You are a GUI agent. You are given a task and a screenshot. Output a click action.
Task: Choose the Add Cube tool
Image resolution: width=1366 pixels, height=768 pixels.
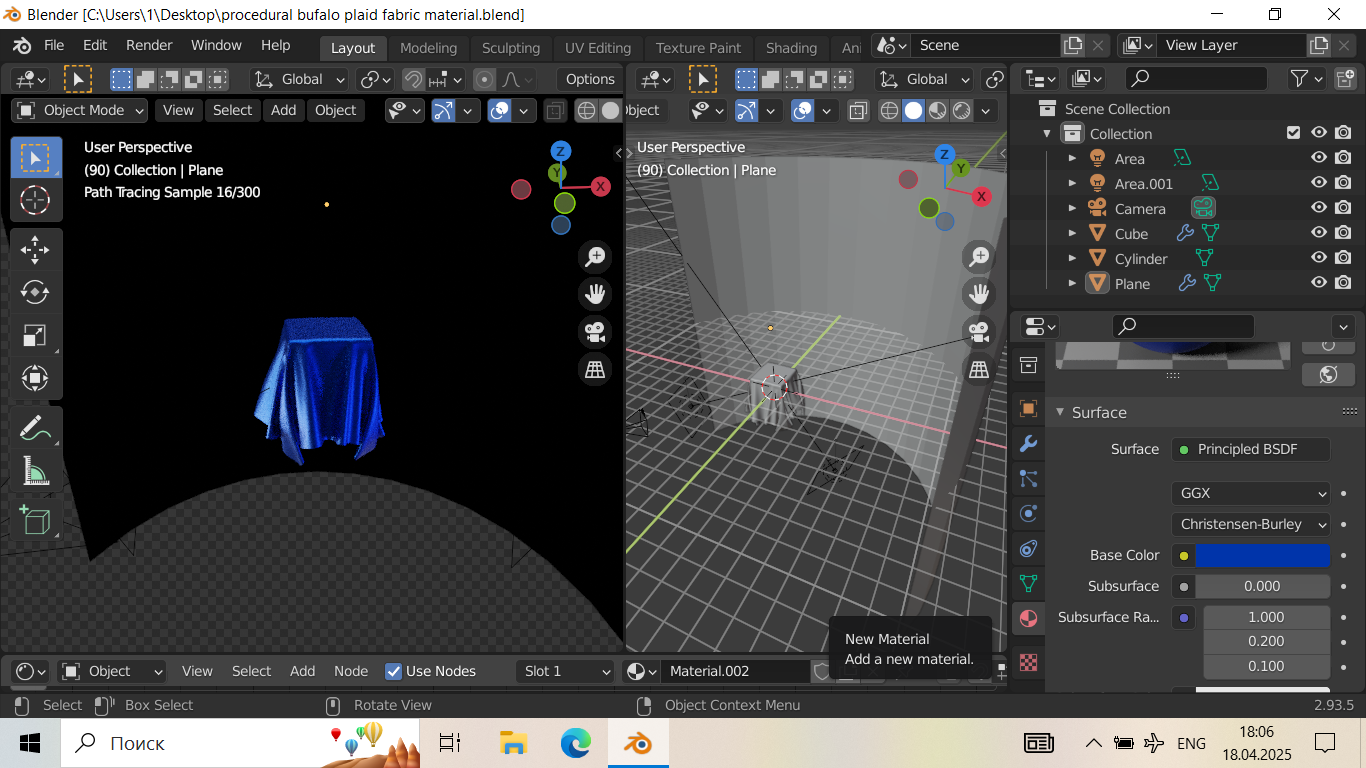pos(35,520)
